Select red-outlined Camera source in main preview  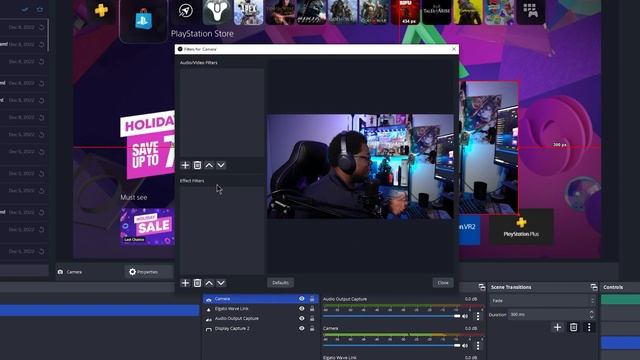pyautogui.click(x=489, y=147)
